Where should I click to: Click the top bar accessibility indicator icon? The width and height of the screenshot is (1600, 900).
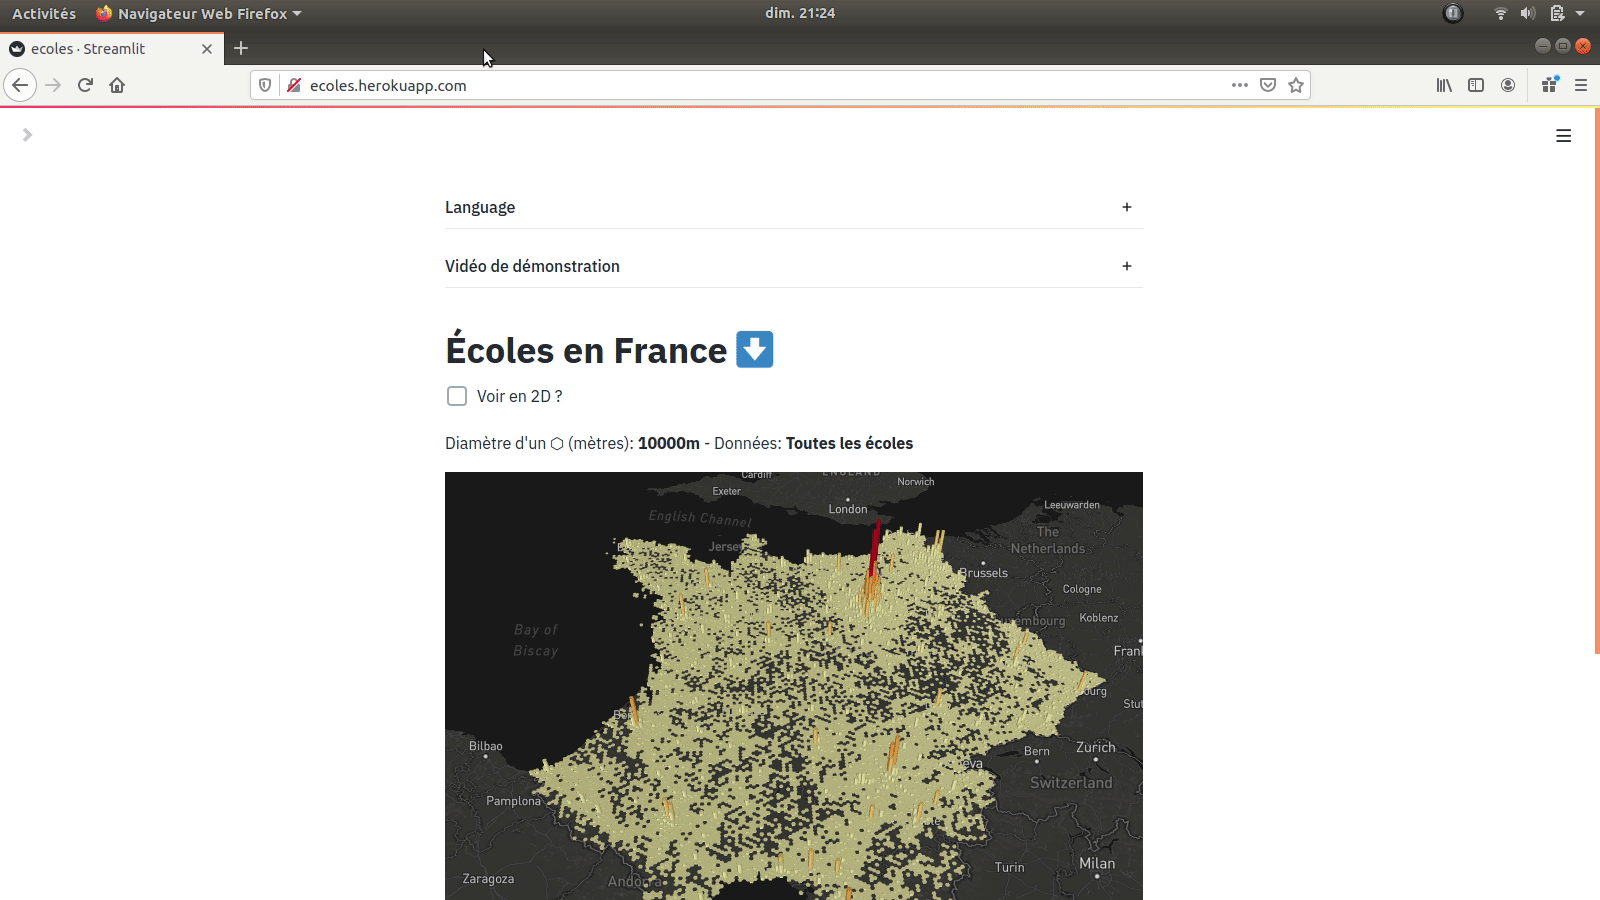(1453, 13)
